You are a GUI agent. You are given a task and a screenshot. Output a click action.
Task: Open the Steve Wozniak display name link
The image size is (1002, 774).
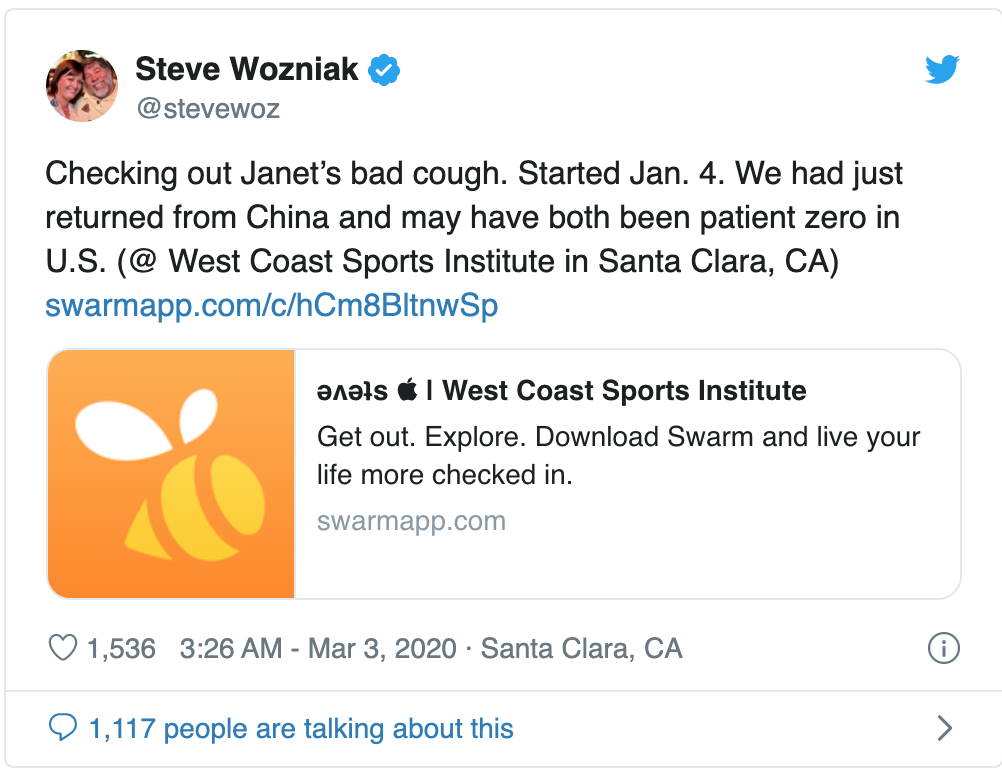[246, 69]
